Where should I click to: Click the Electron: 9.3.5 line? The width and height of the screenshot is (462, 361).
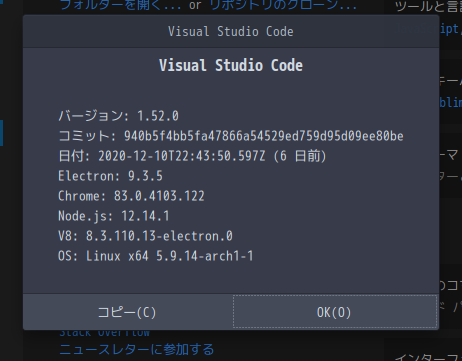110,176
